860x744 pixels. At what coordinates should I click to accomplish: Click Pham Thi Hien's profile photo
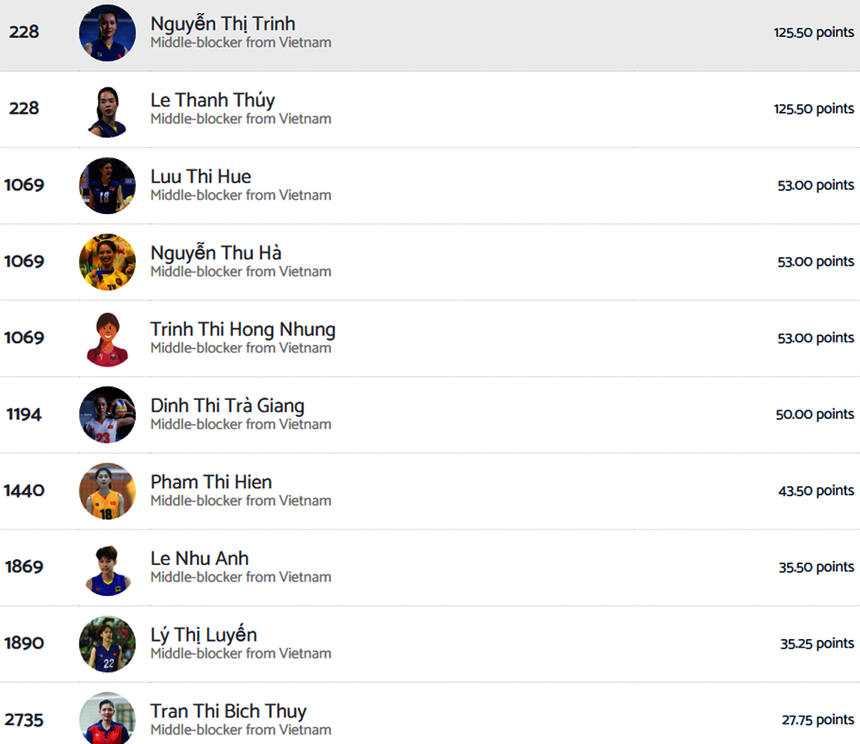(107, 491)
